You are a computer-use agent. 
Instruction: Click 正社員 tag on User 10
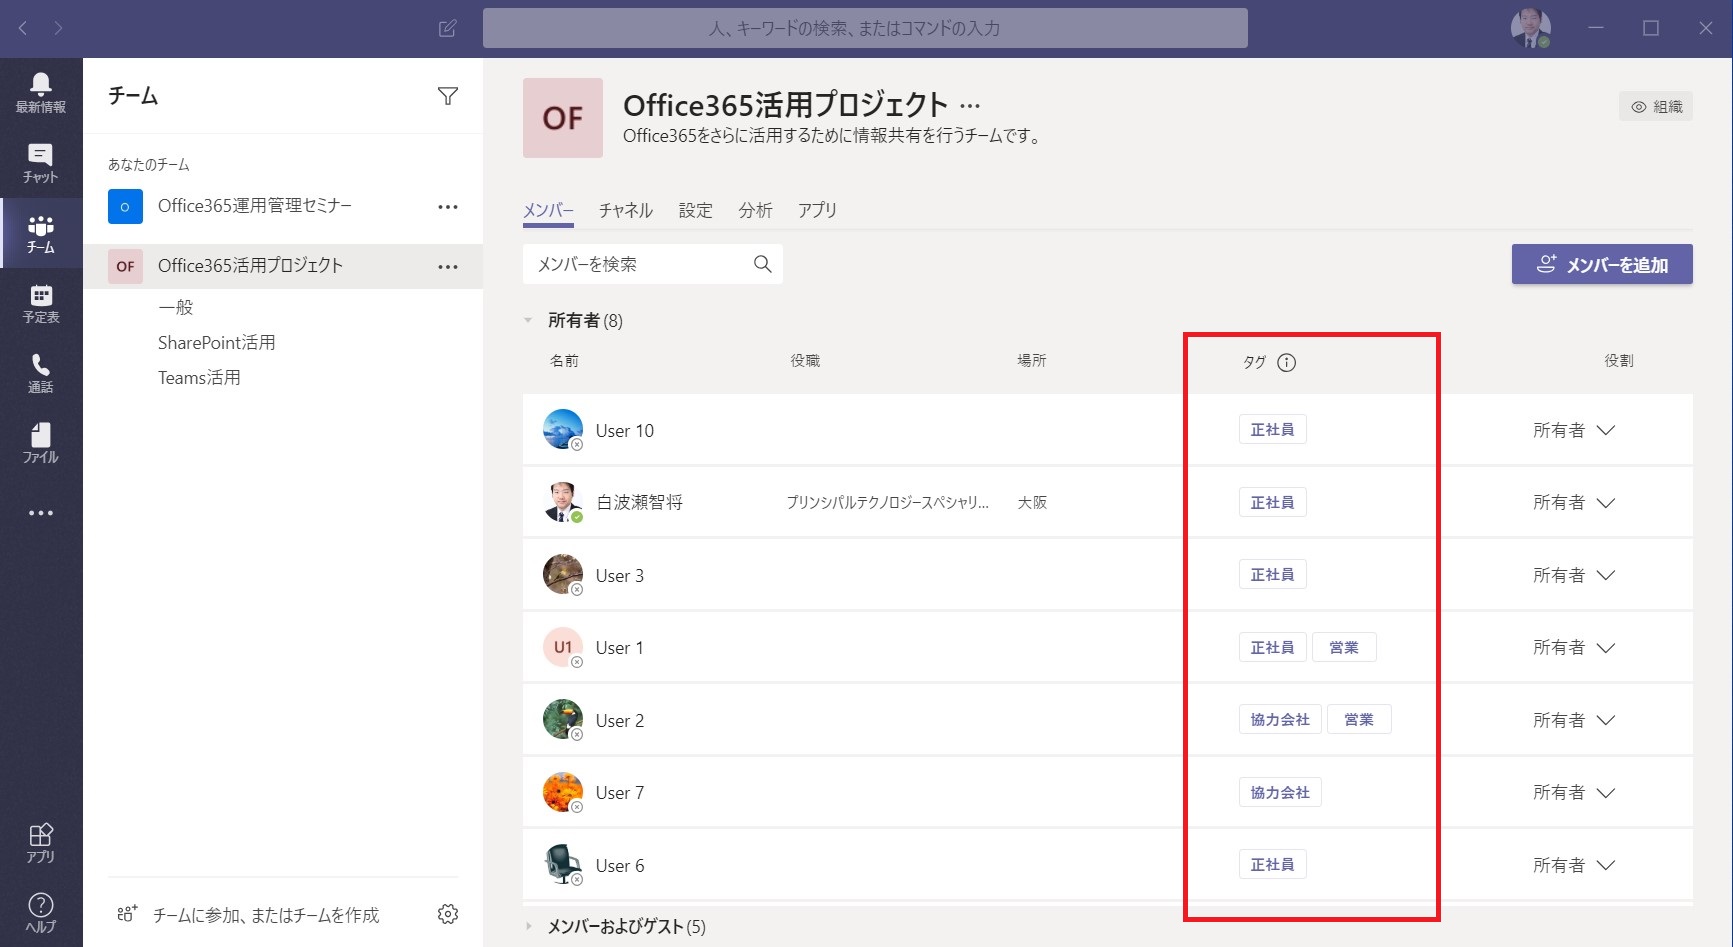tap(1272, 430)
